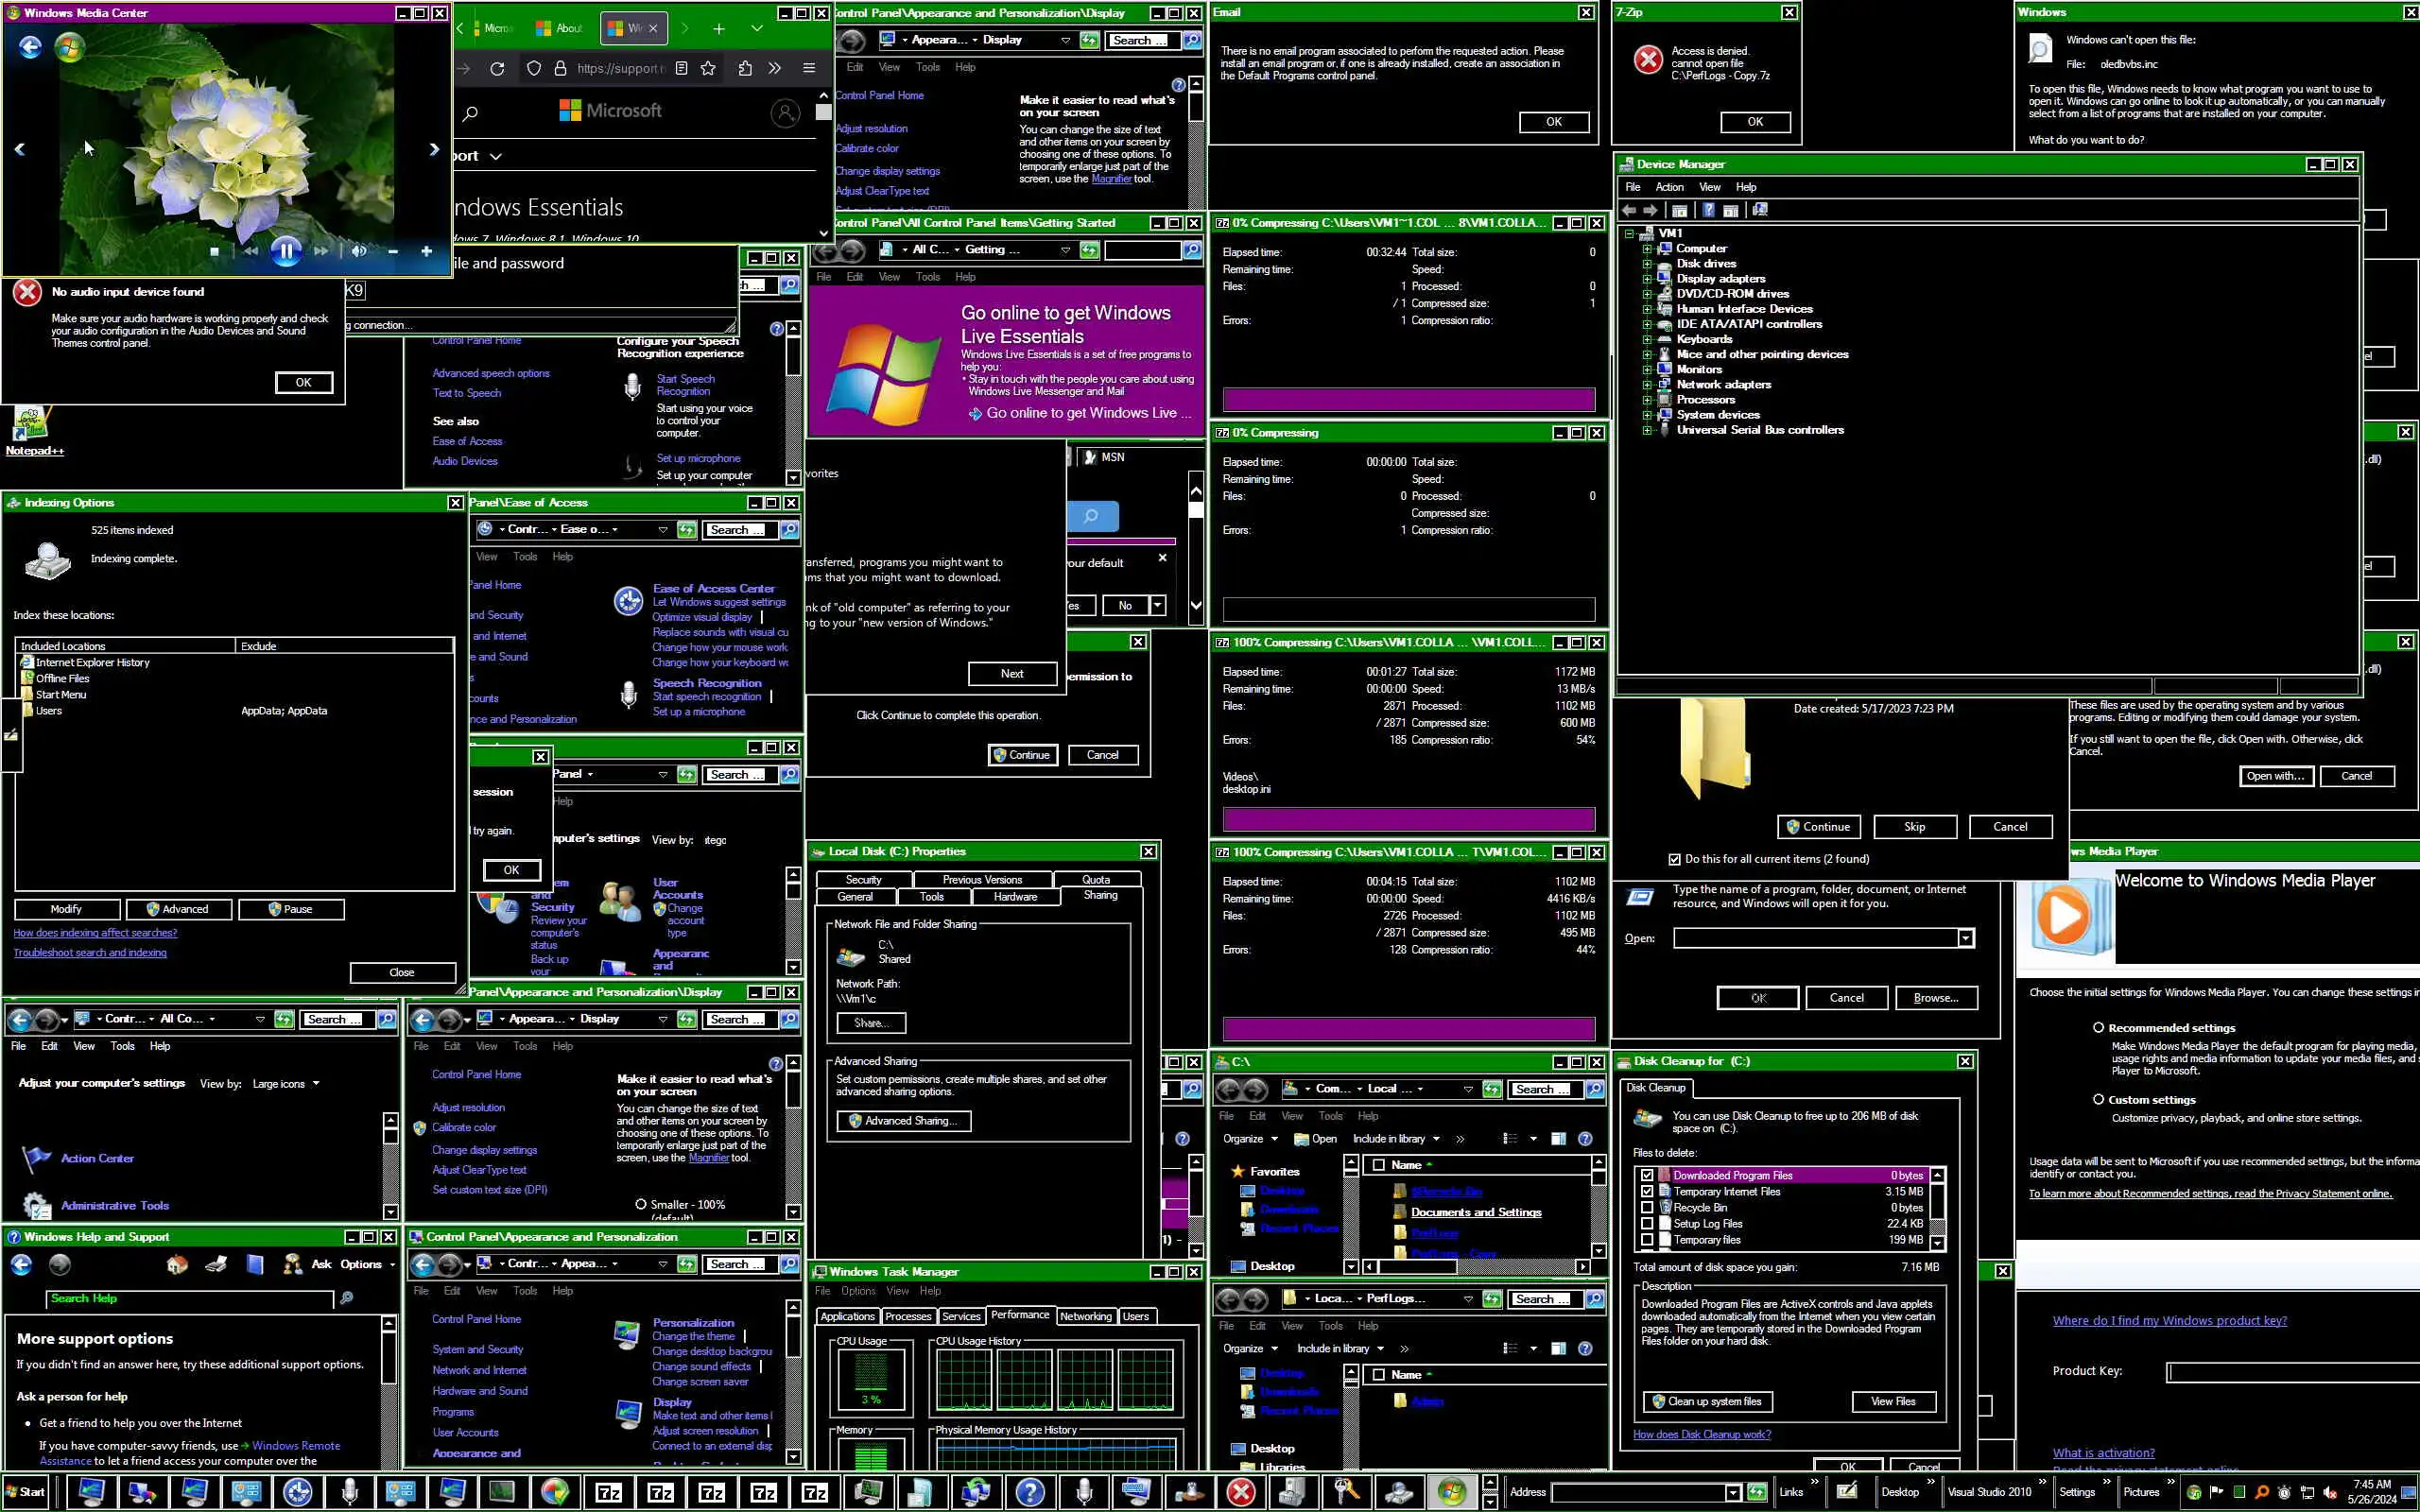Click the Media Center back arrow
This screenshot has height=1512, width=2420.
click(30, 46)
